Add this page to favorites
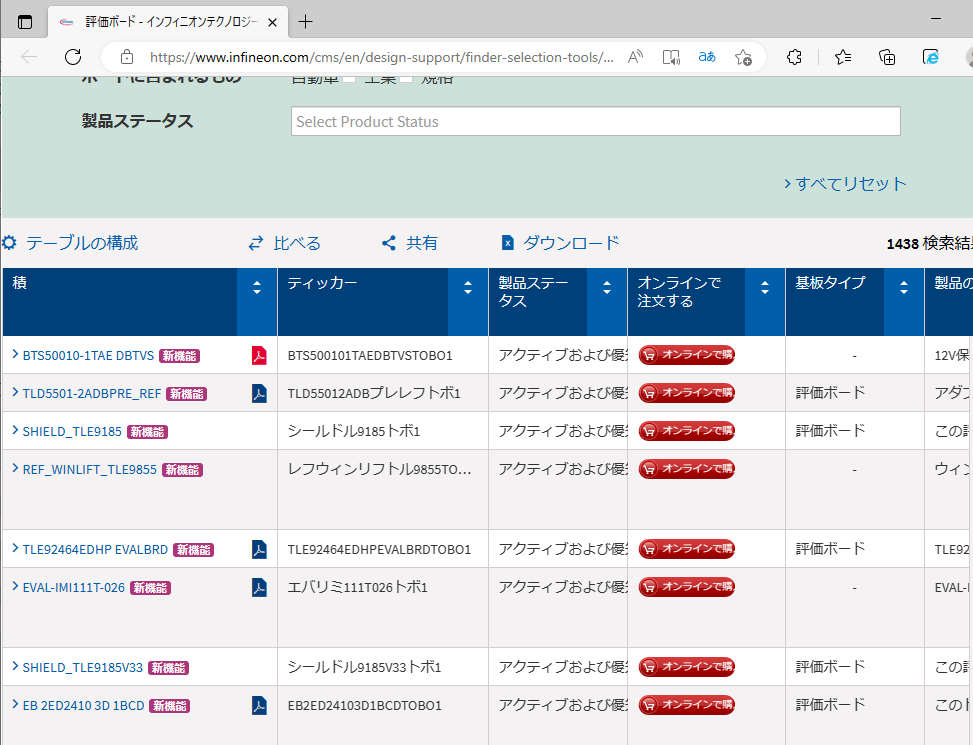Image resolution: width=973 pixels, height=745 pixels. pos(743,57)
